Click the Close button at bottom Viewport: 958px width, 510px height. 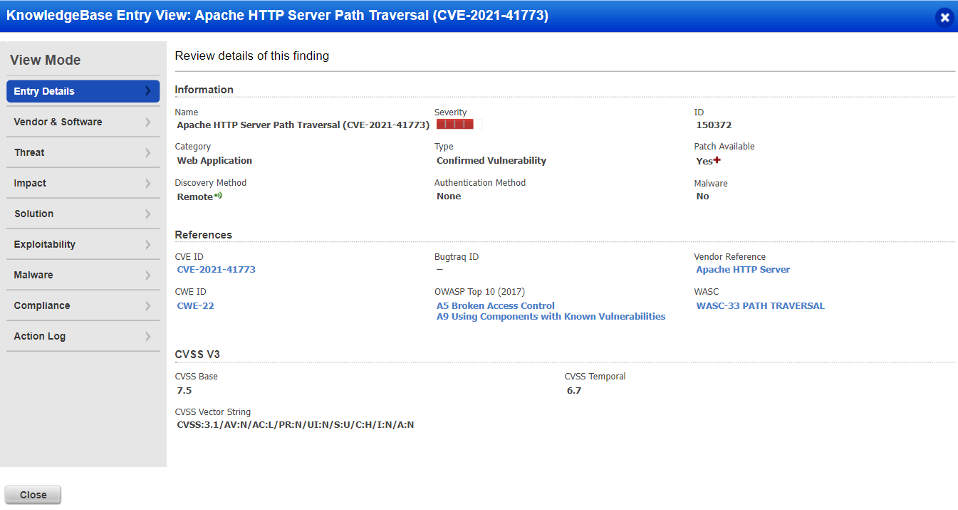tap(33, 495)
